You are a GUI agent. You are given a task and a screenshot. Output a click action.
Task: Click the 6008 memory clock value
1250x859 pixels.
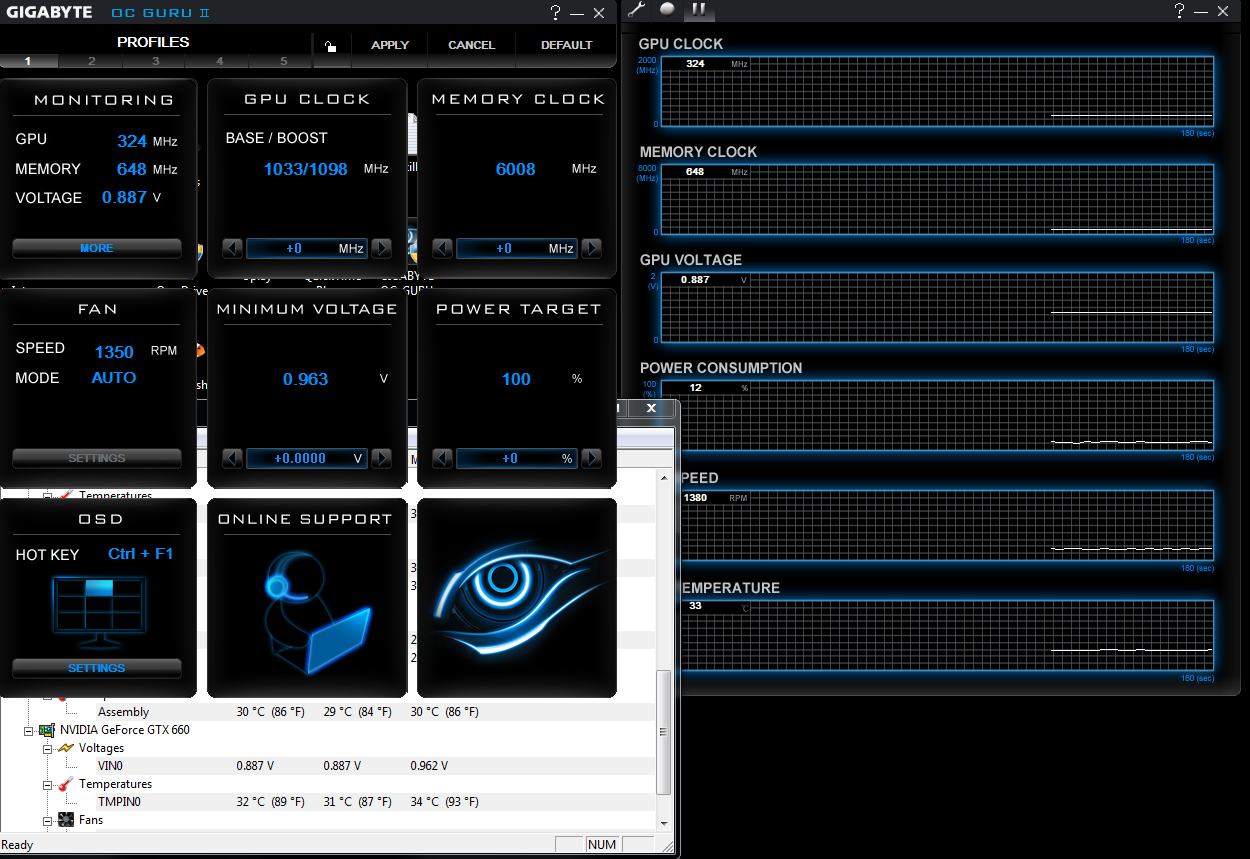click(x=516, y=169)
